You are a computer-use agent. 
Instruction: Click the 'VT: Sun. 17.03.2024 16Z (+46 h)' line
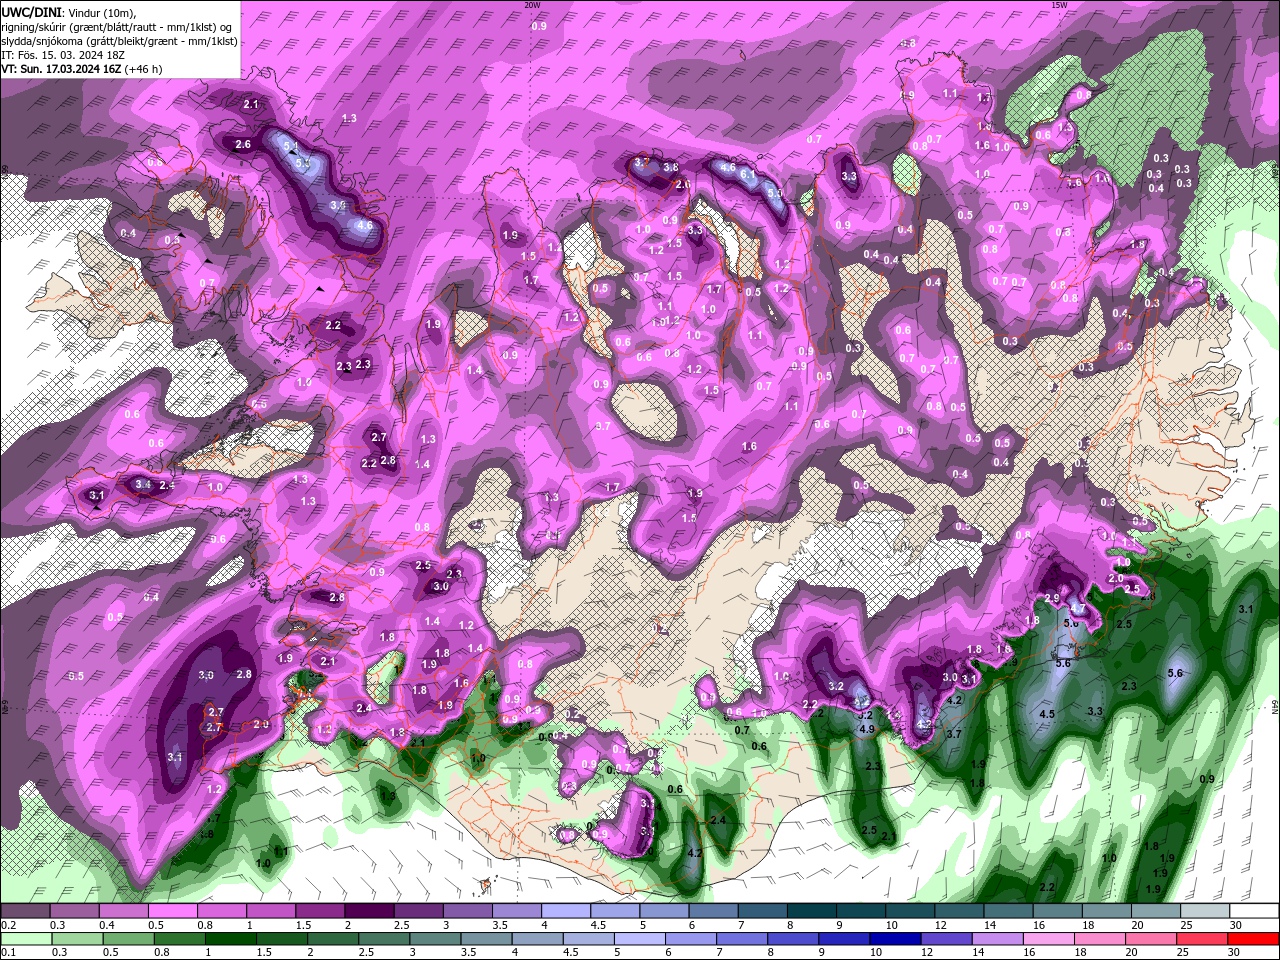pos(82,69)
